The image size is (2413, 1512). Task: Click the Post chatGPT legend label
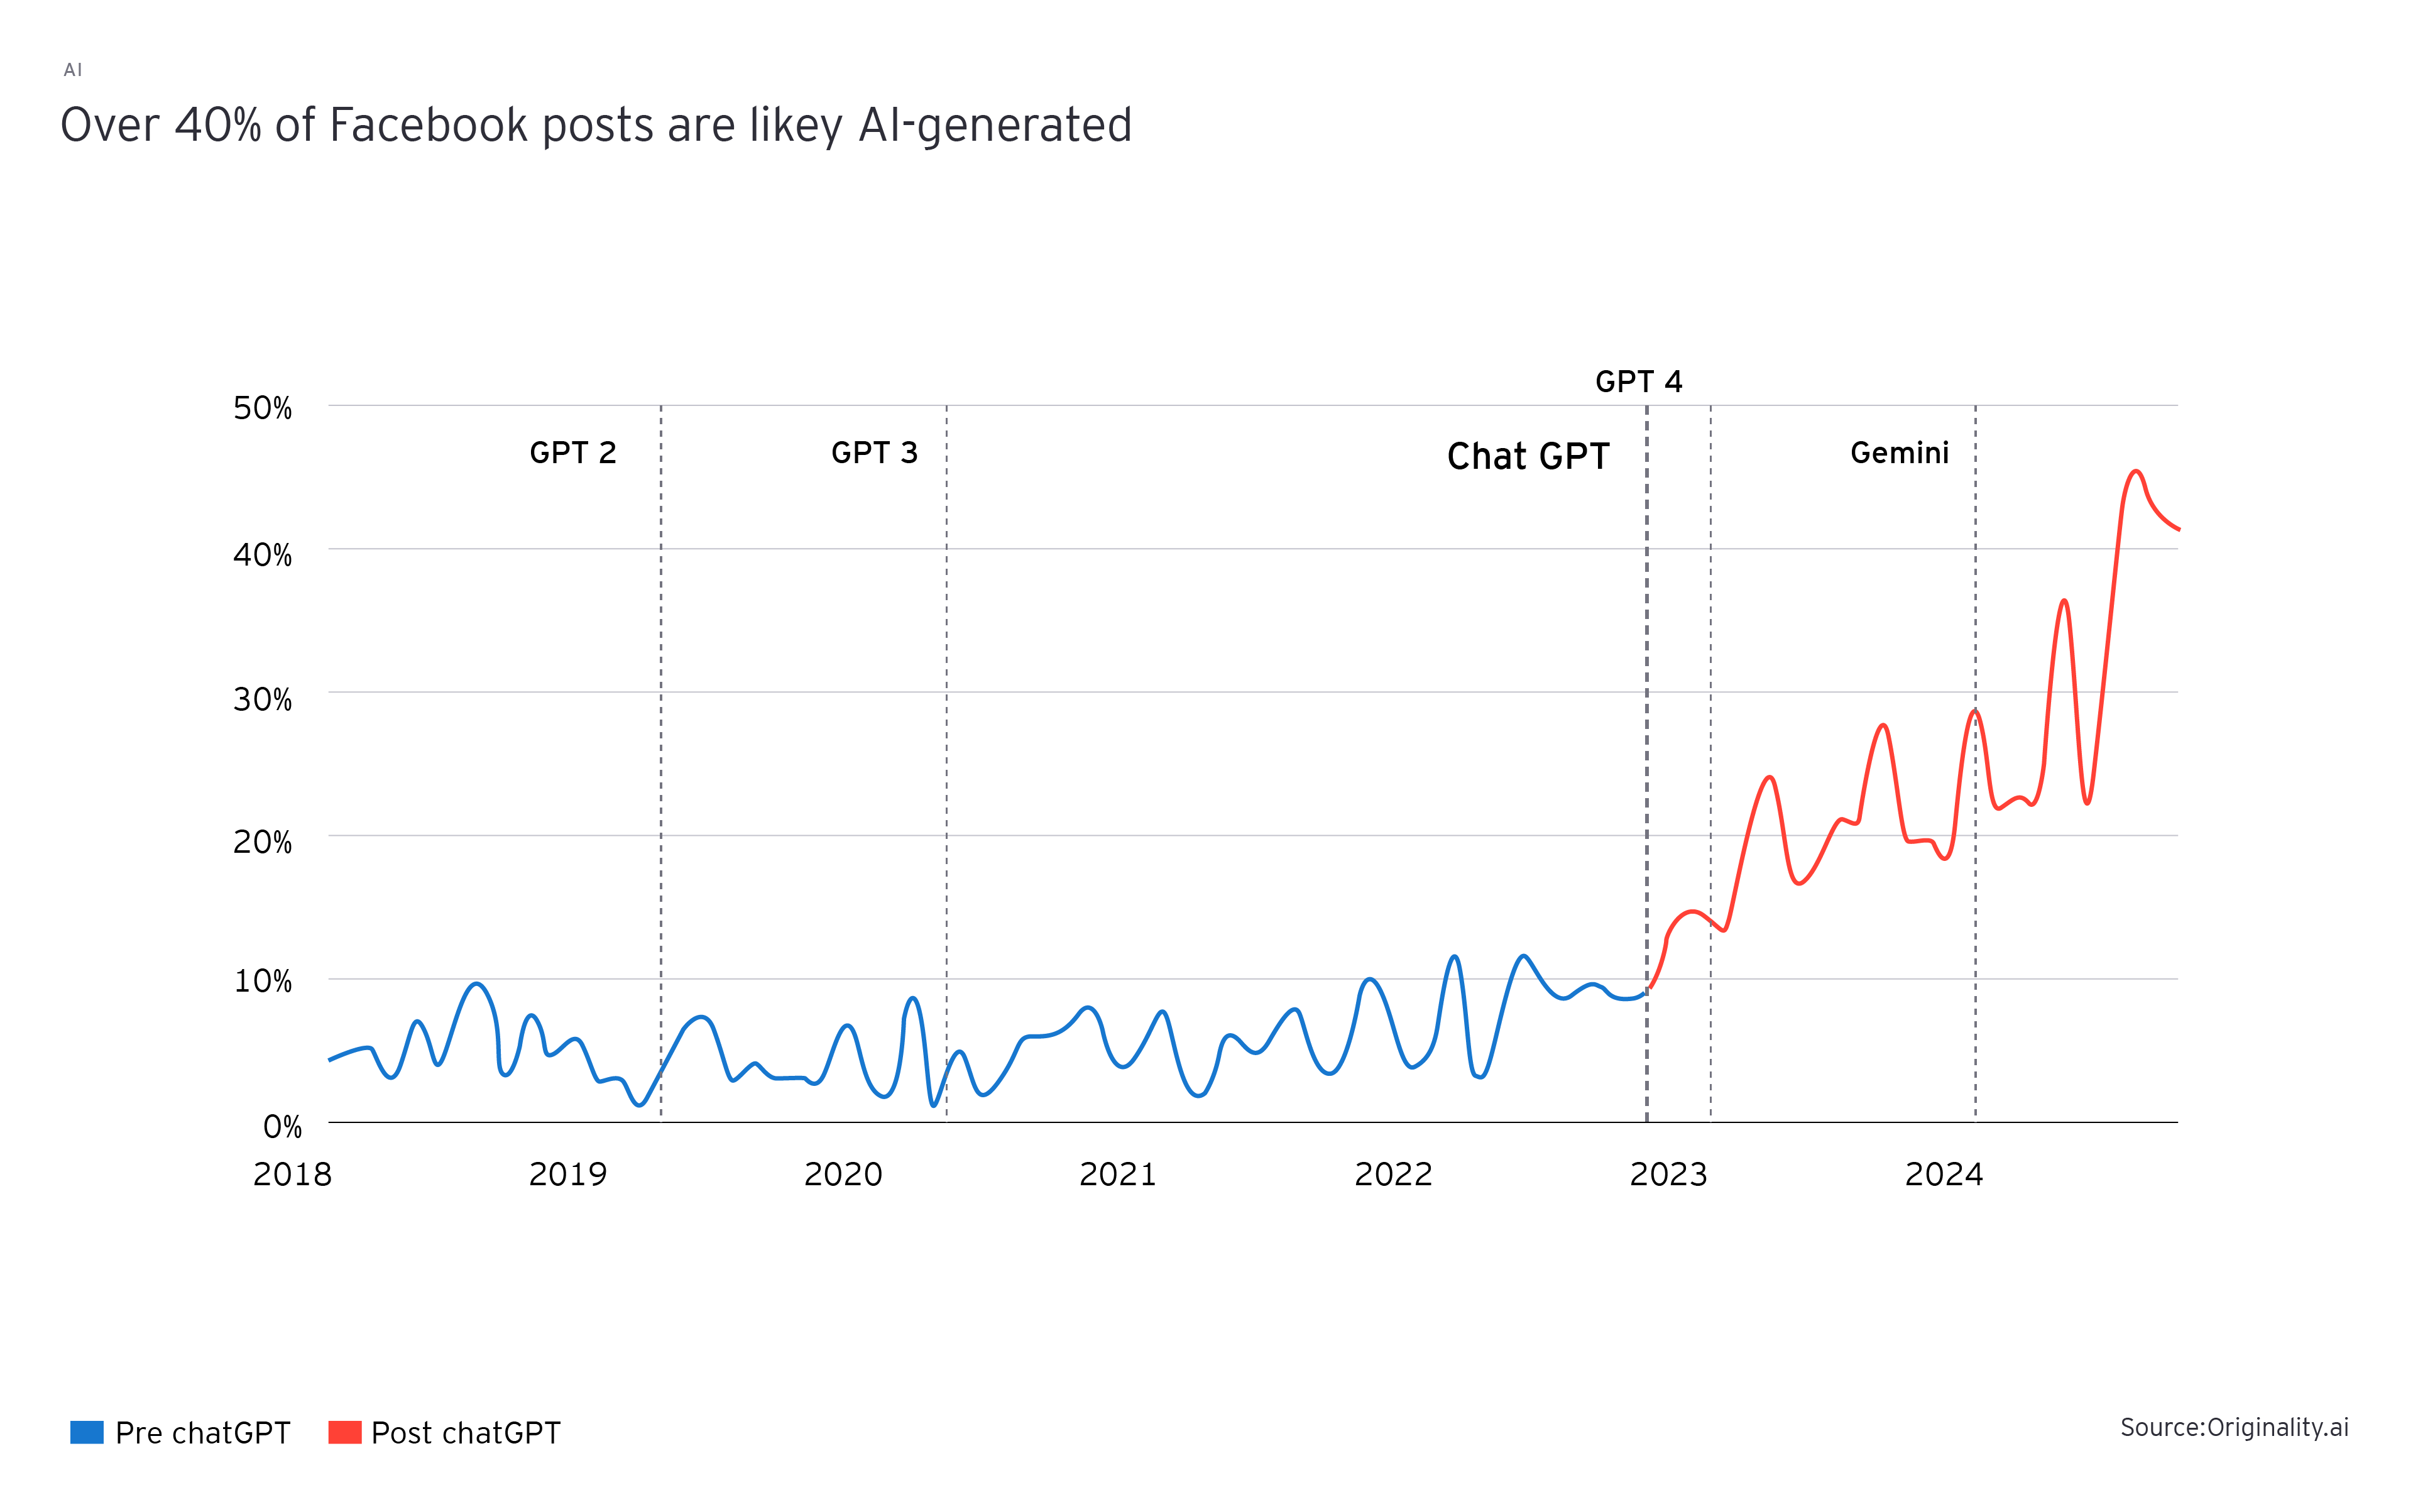465,1433
